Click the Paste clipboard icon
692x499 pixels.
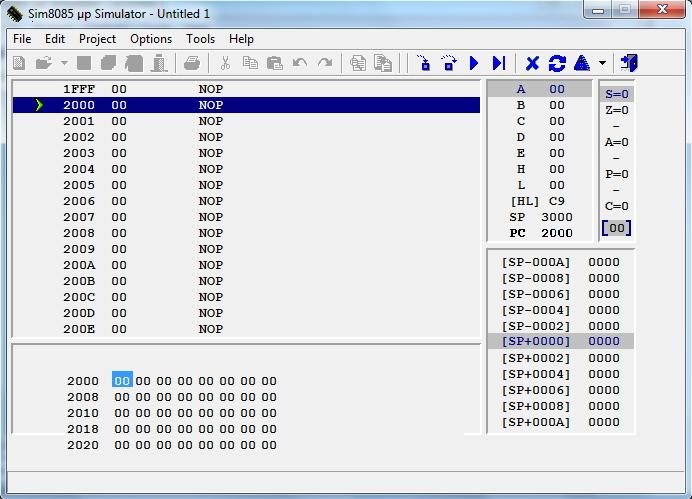tap(275, 63)
